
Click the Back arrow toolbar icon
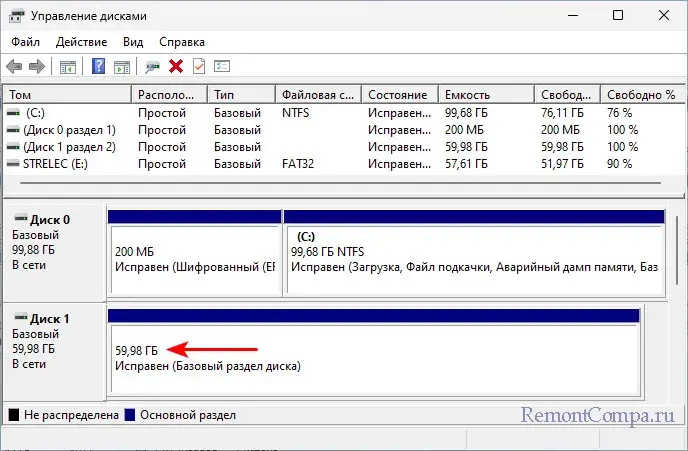(x=14, y=67)
